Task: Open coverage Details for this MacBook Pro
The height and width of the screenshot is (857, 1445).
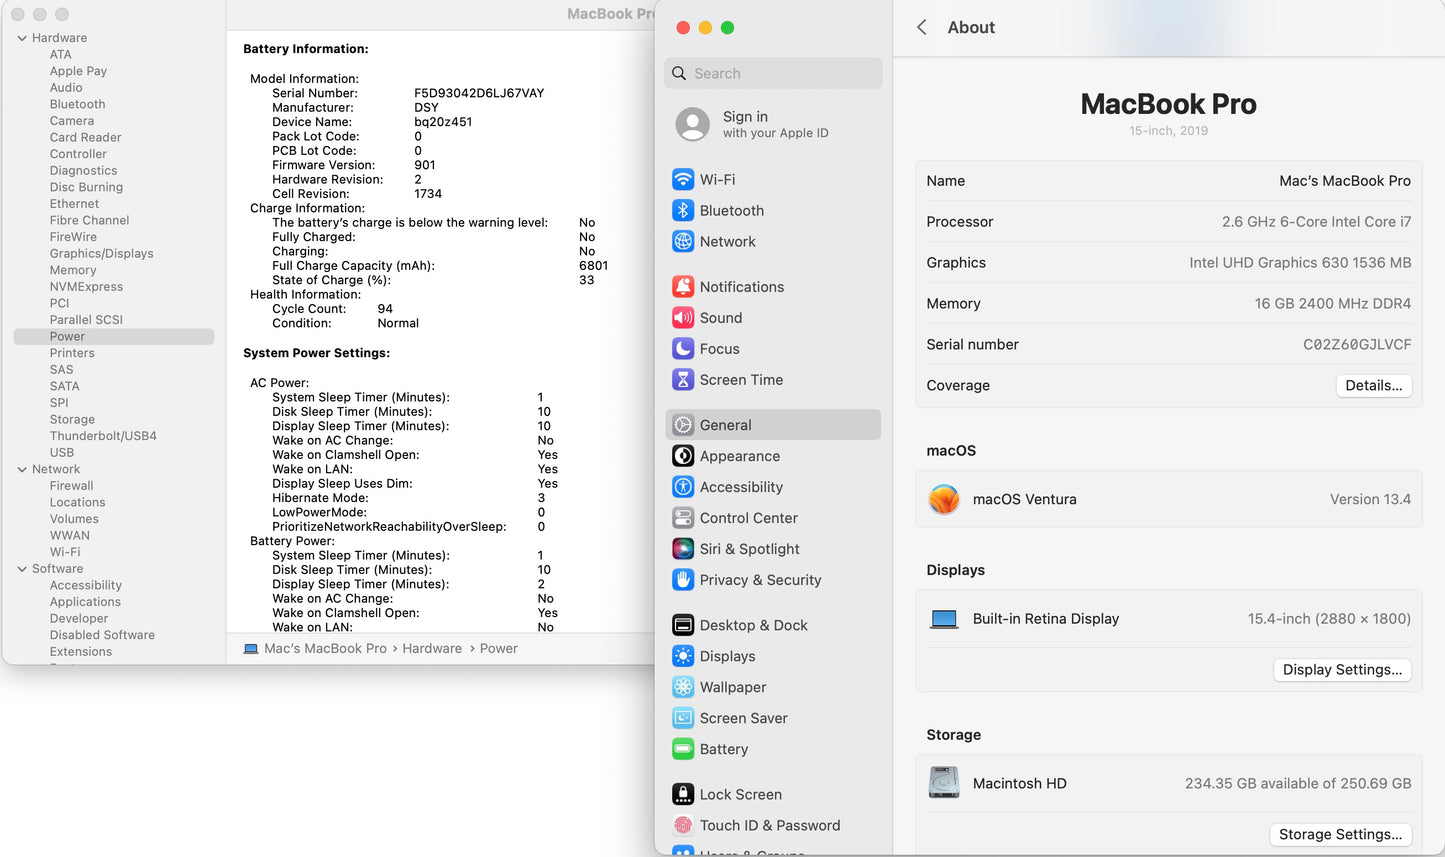Action: point(1373,385)
